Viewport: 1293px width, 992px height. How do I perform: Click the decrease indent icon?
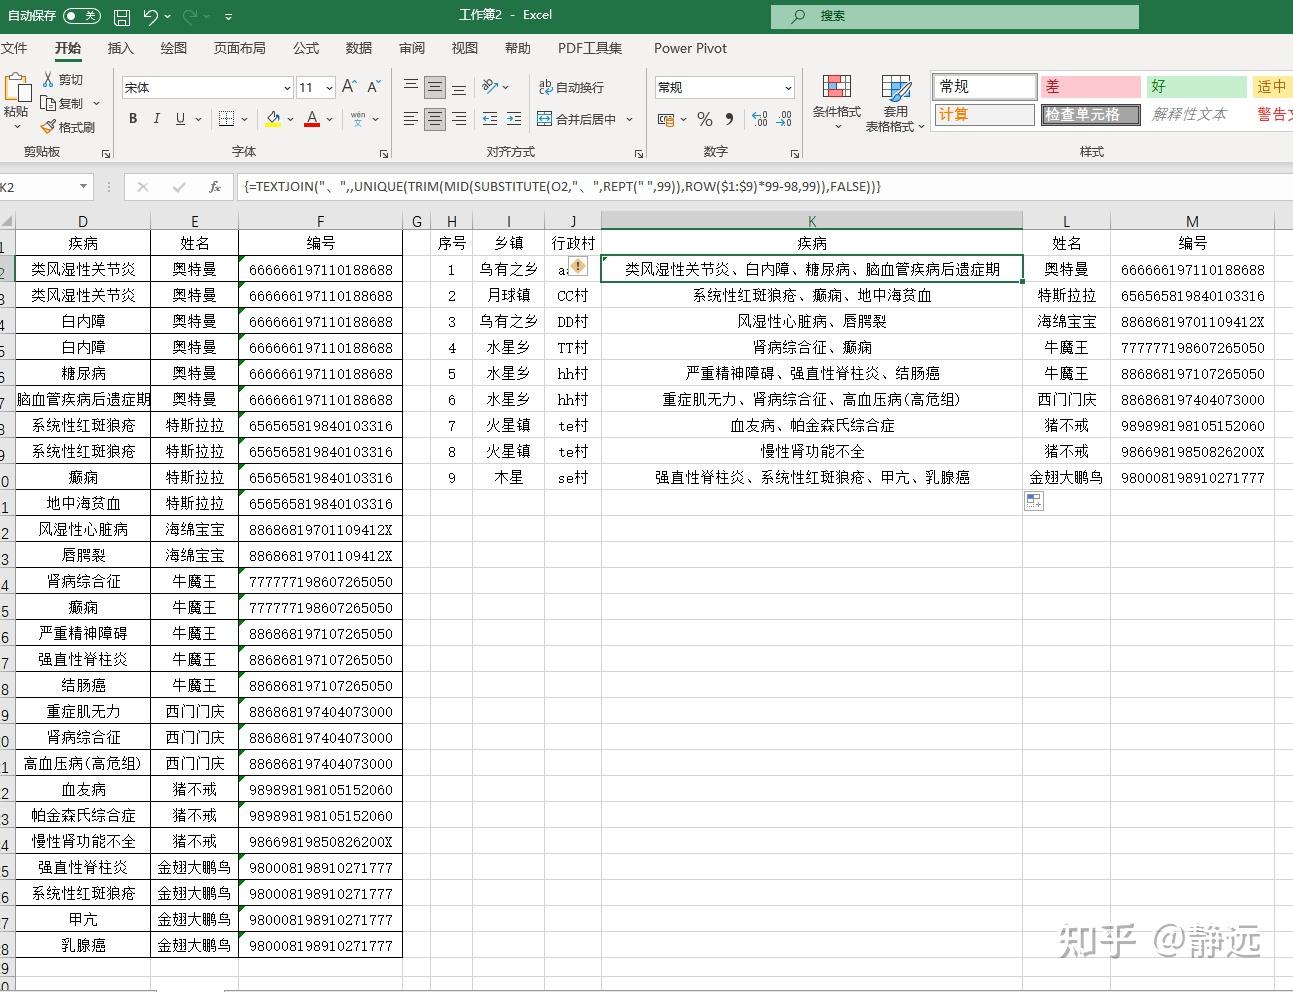click(490, 119)
